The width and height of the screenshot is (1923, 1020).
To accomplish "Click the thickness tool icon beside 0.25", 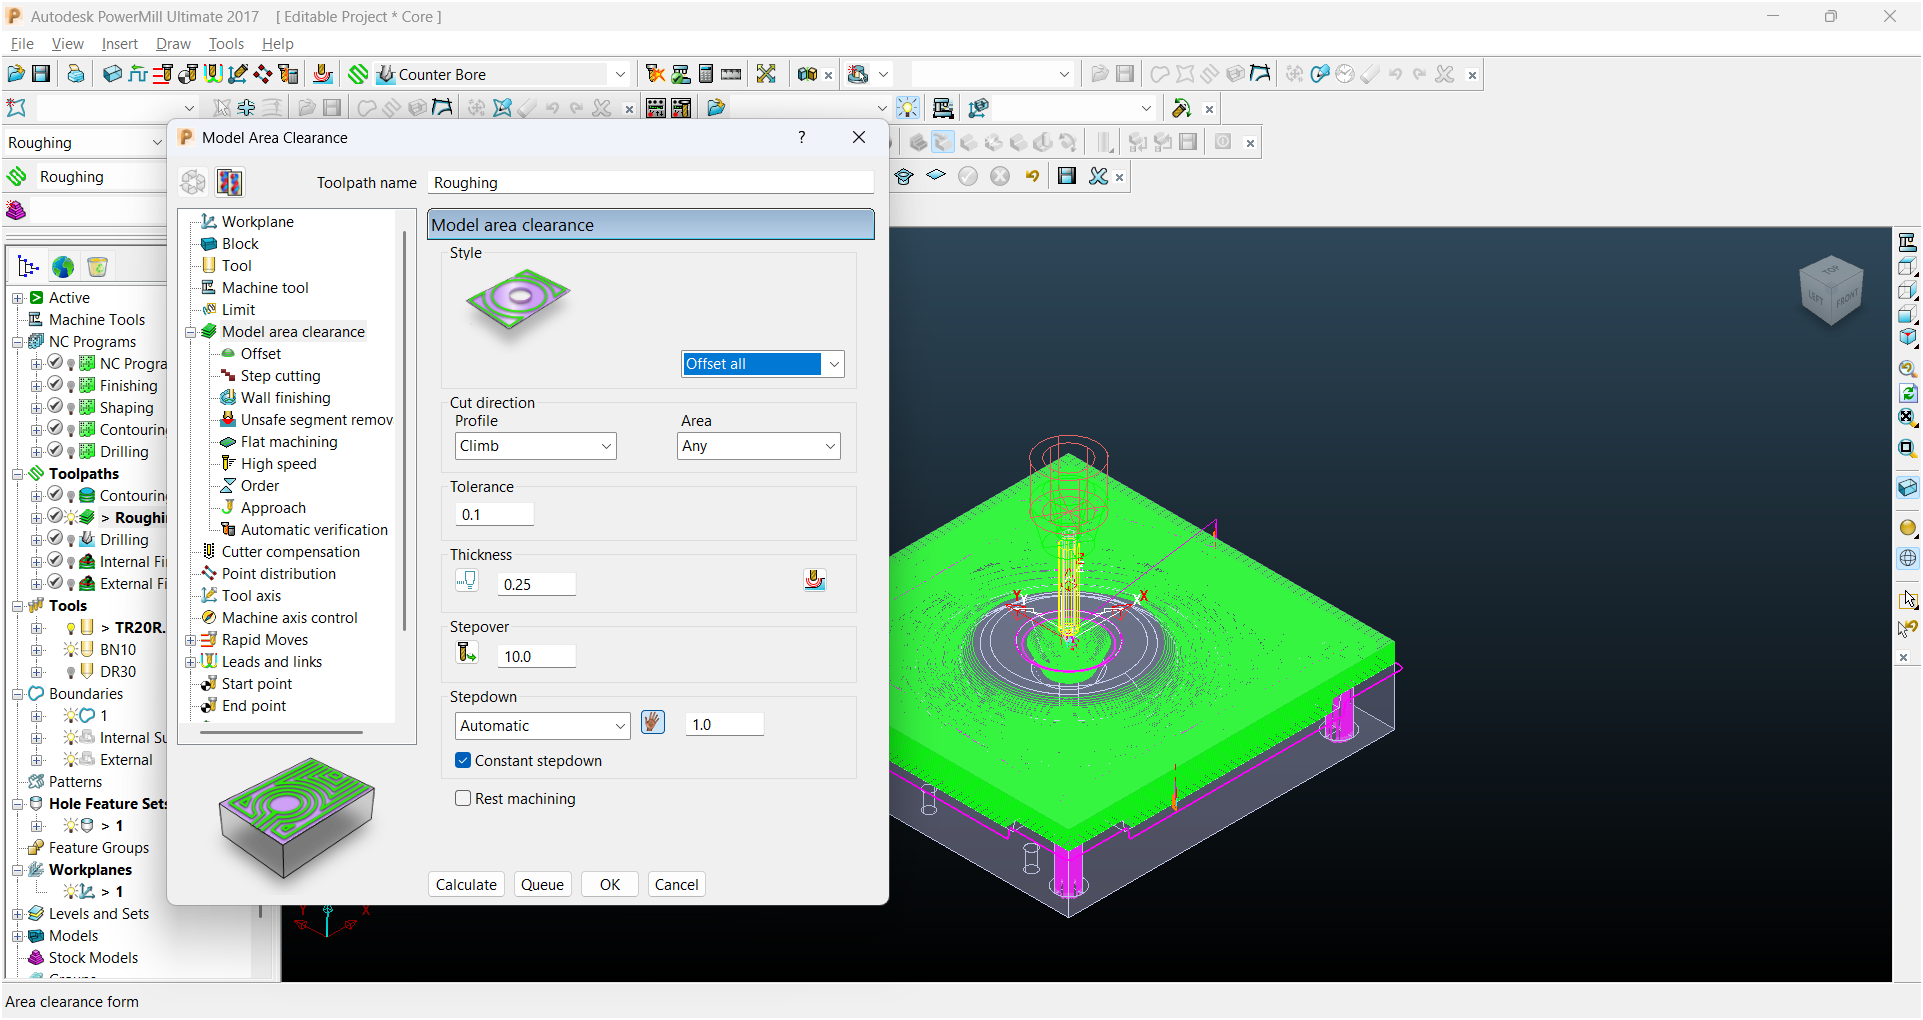I will point(467,582).
